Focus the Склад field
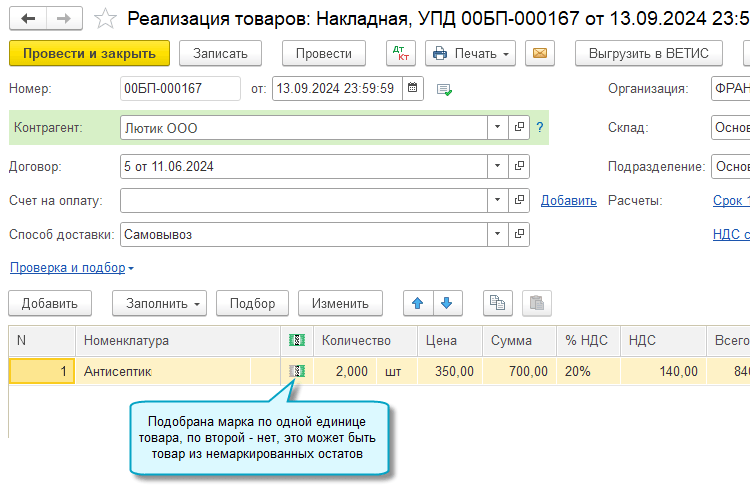 click(730, 128)
